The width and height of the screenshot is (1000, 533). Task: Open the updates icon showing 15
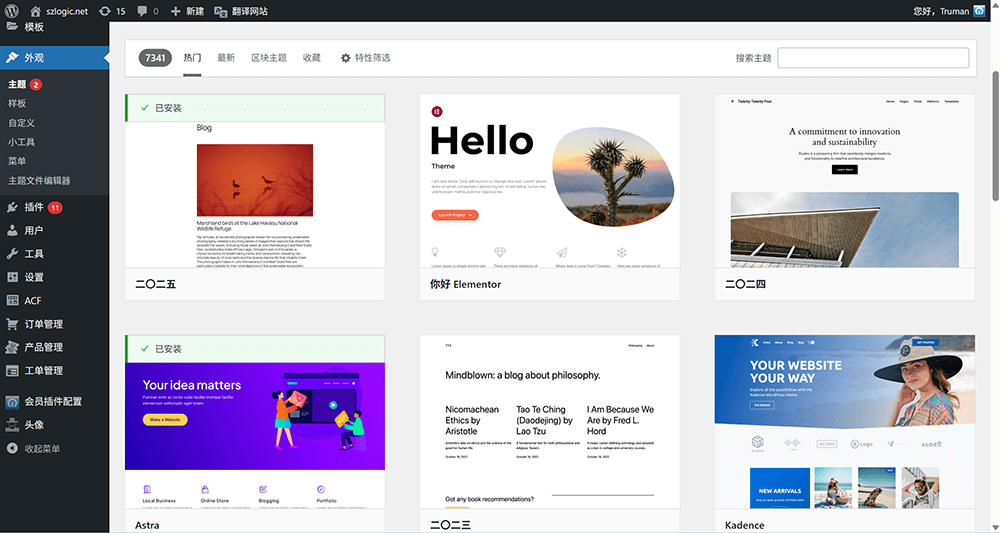tap(105, 11)
